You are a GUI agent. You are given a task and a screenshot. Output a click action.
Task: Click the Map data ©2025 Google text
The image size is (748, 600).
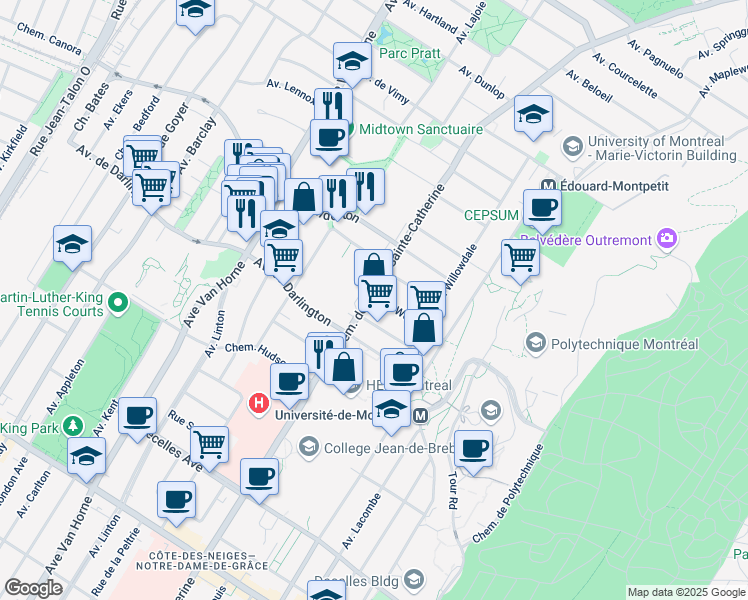point(686,592)
